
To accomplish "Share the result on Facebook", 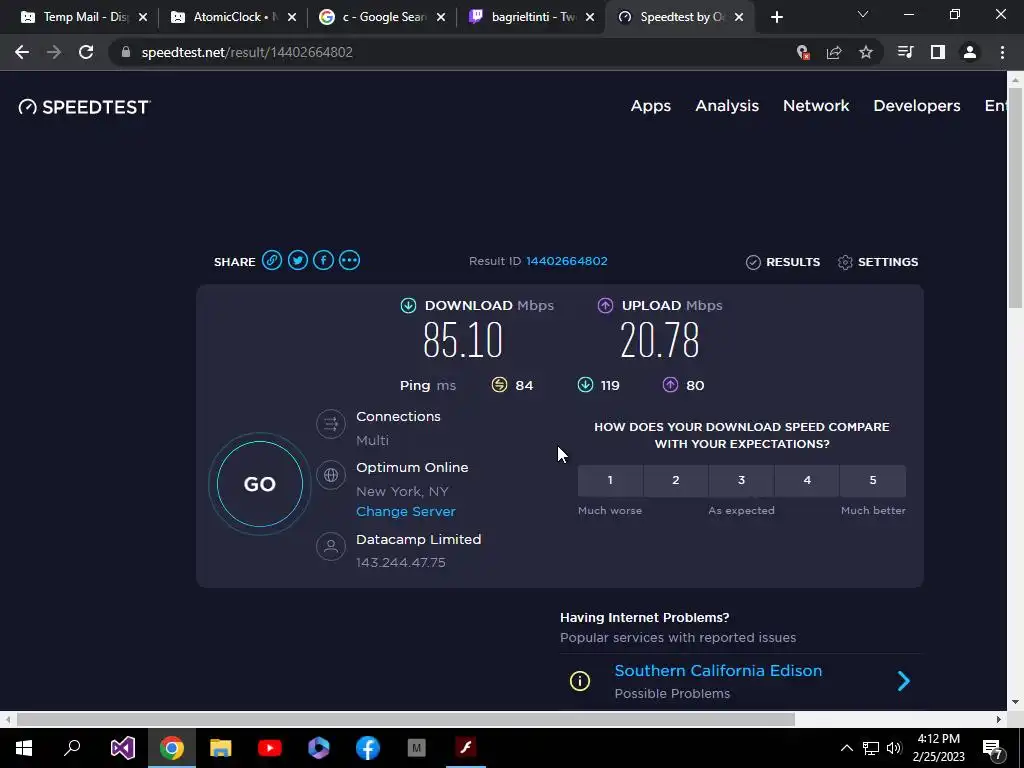I will pyautogui.click(x=323, y=261).
